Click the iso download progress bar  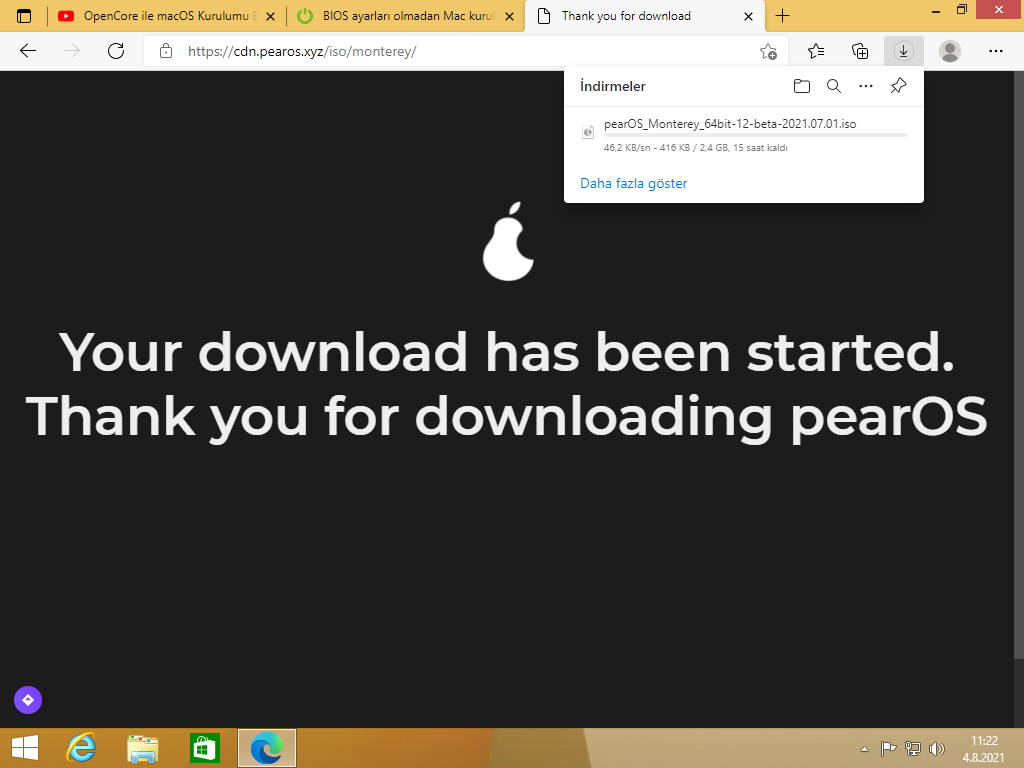[756, 135]
